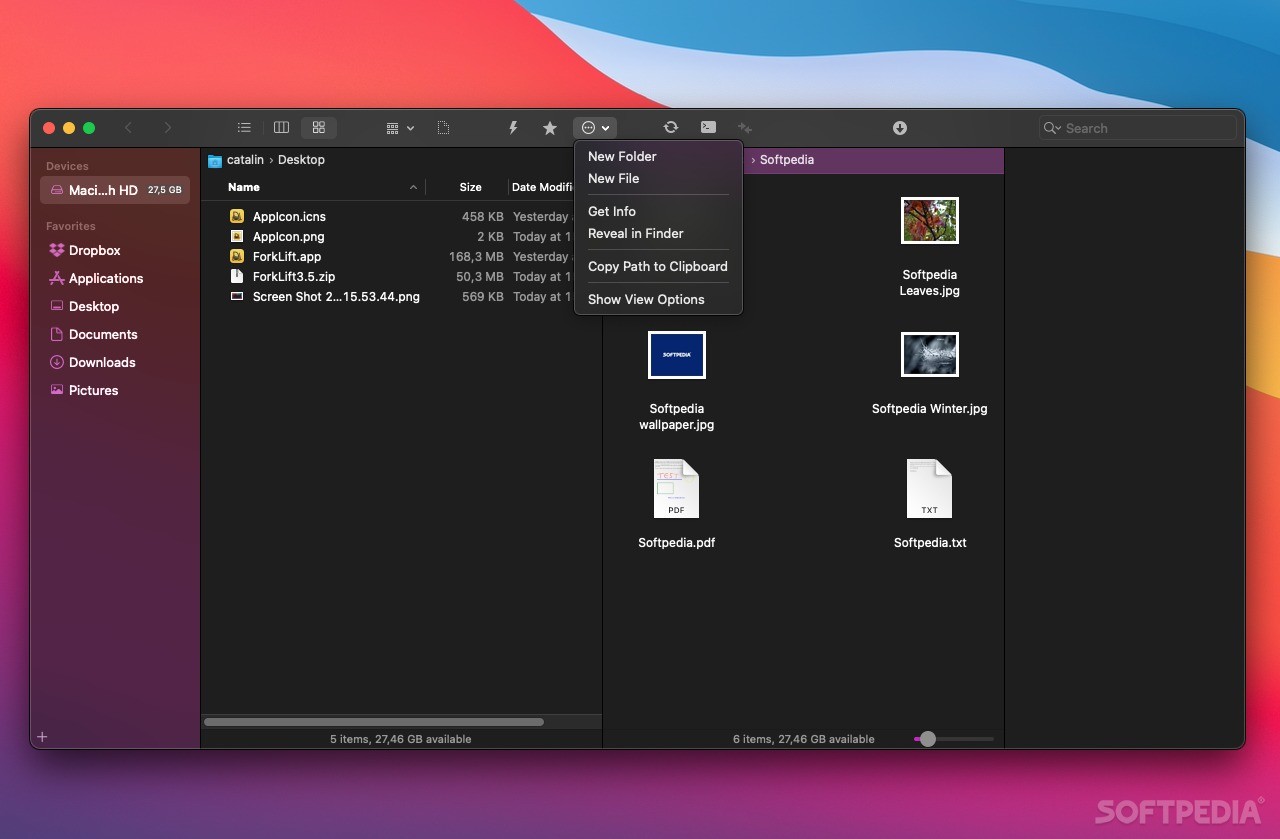Sort by the Date Modified column header

541,187
